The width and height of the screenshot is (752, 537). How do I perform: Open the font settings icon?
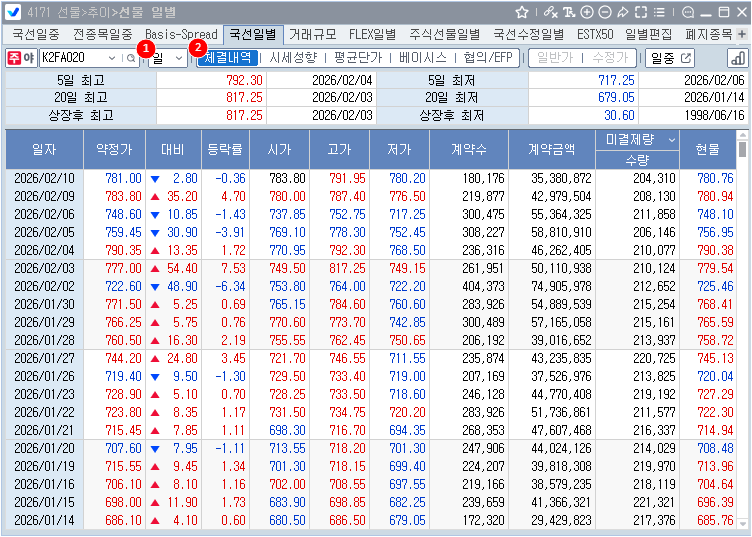click(569, 12)
